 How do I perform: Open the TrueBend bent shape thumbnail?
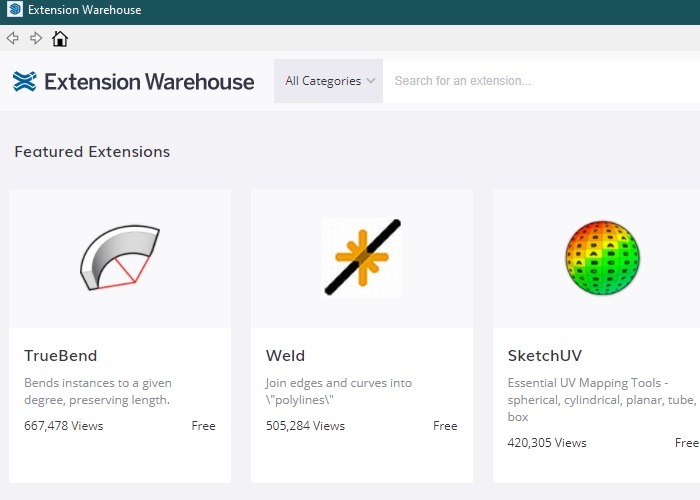tap(120, 258)
